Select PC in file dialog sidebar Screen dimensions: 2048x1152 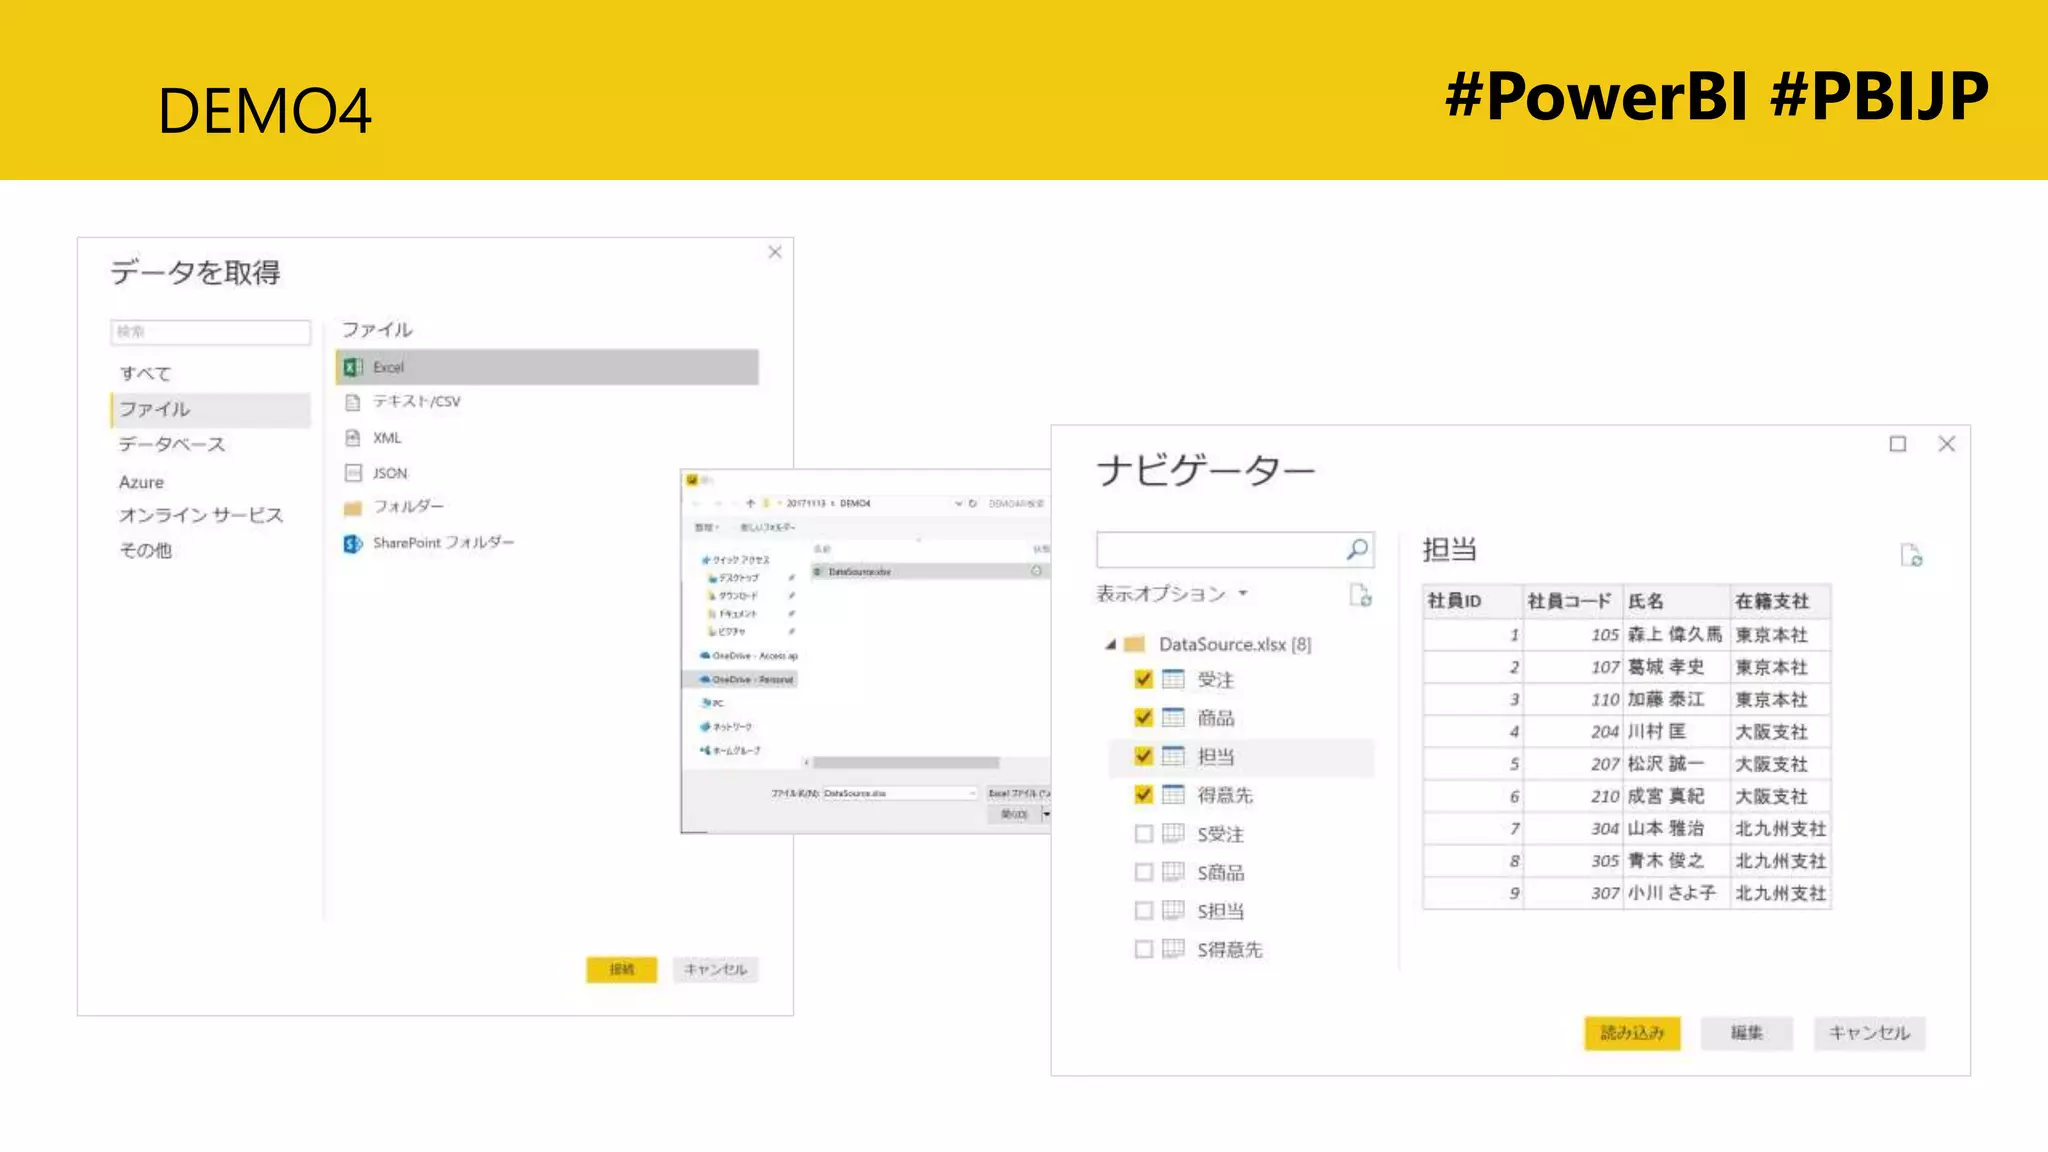point(713,703)
